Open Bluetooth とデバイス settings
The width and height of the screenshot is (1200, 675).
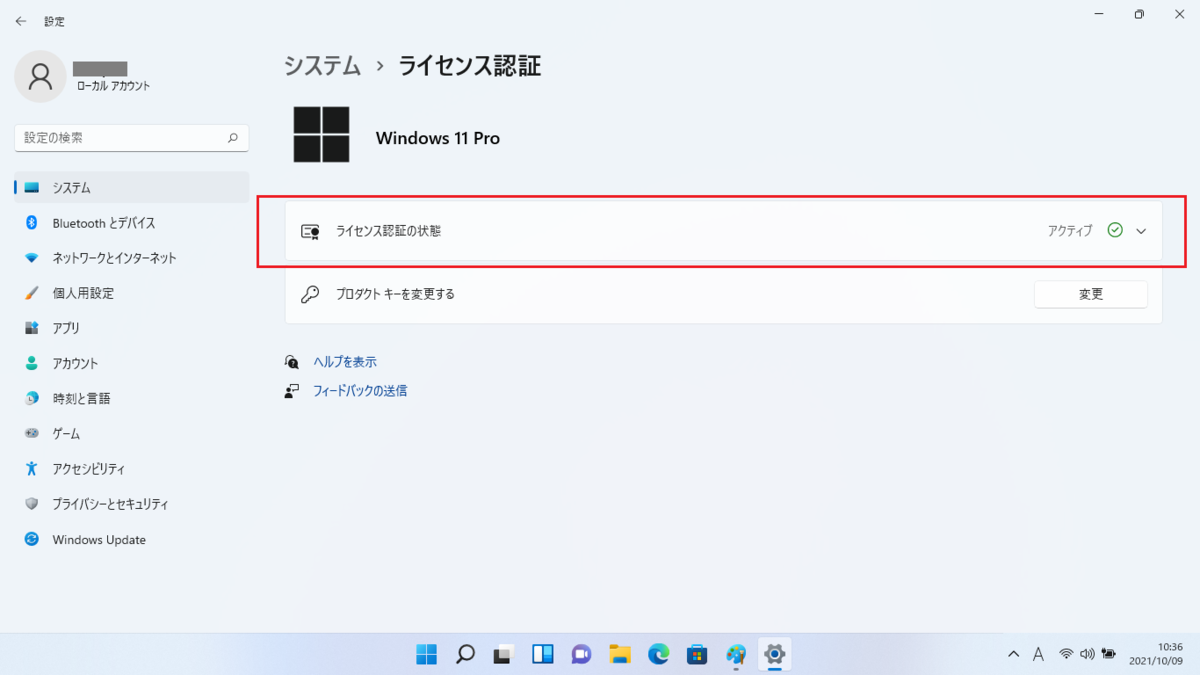(x=132, y=223)
